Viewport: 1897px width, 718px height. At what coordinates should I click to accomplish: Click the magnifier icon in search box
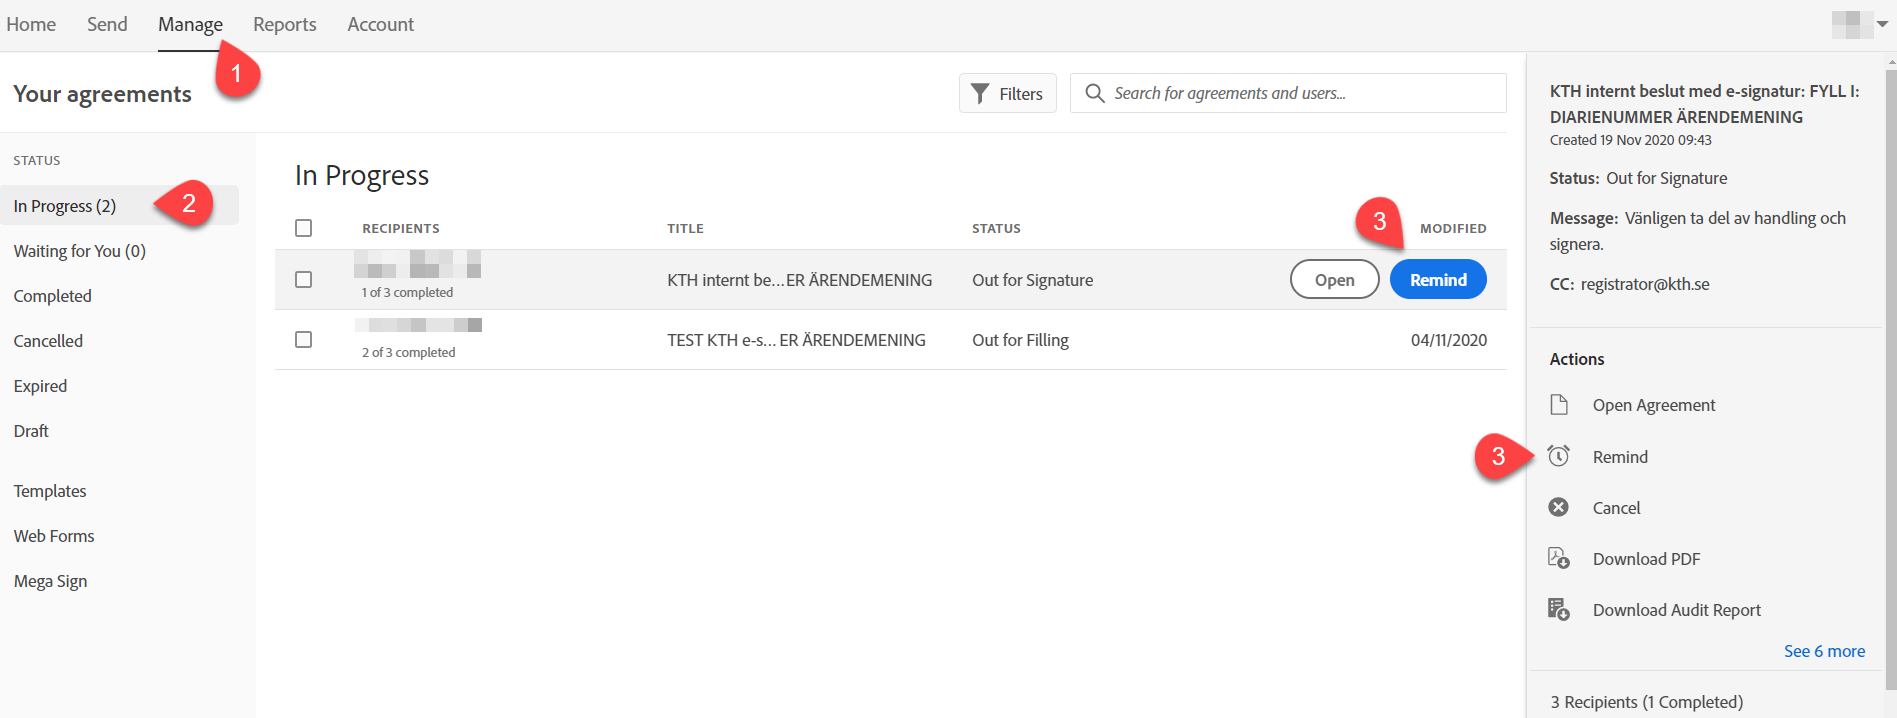pyautogui.click(x=1095, y=93)
